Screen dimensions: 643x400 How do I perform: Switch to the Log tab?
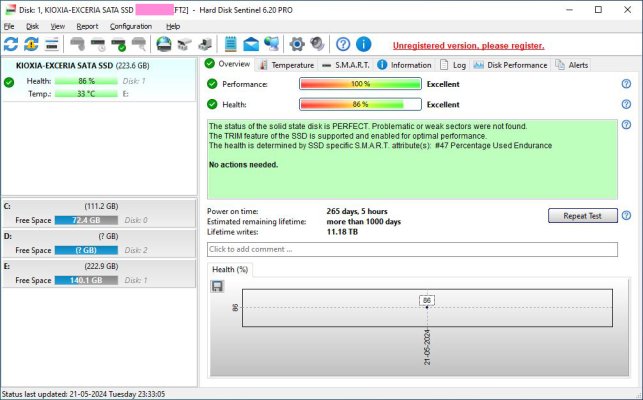click(453, 65)
